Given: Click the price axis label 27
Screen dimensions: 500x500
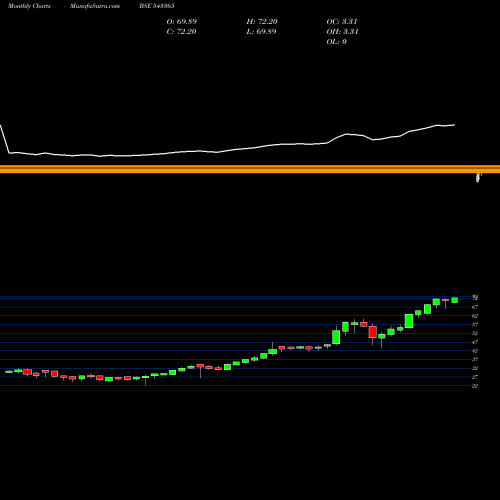Looking at the screenshot, I should click(x=475, y=377).
